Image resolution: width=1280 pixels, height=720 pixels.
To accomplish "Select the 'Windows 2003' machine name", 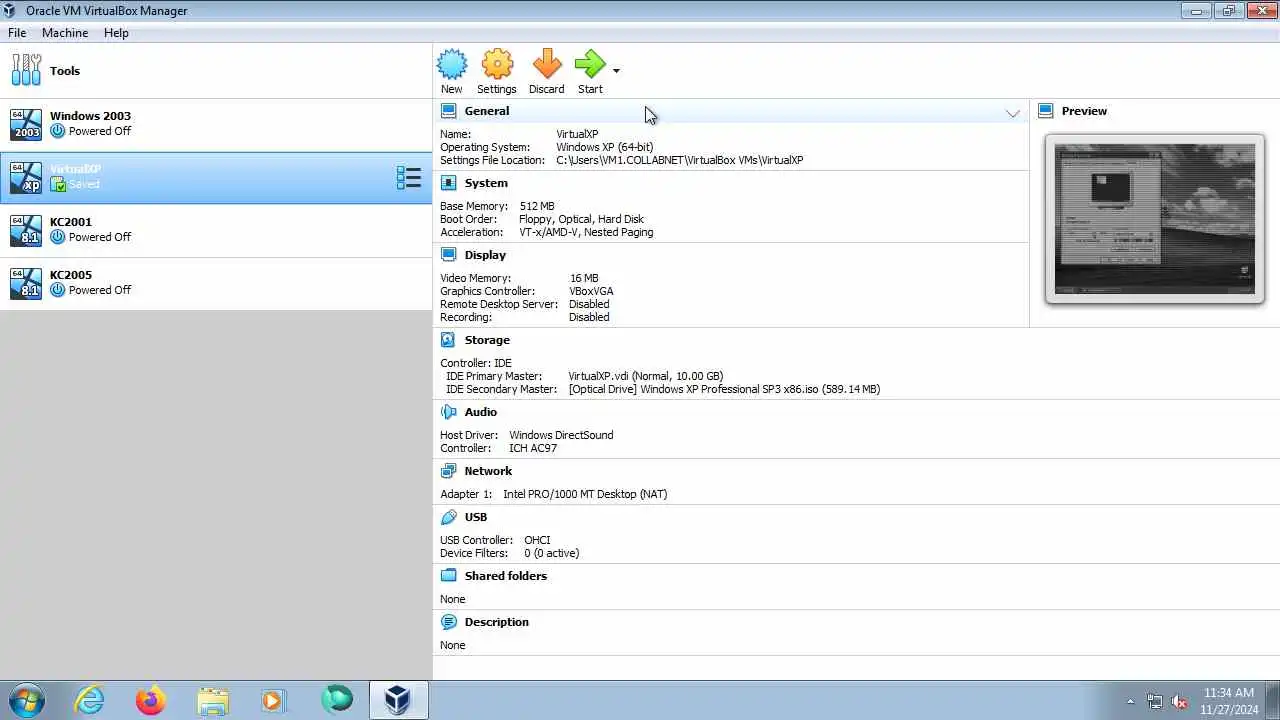I will point(90,116).
